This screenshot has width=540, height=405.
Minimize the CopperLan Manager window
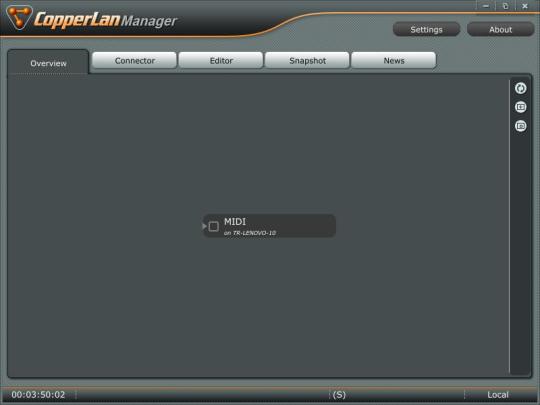(486, 6)
